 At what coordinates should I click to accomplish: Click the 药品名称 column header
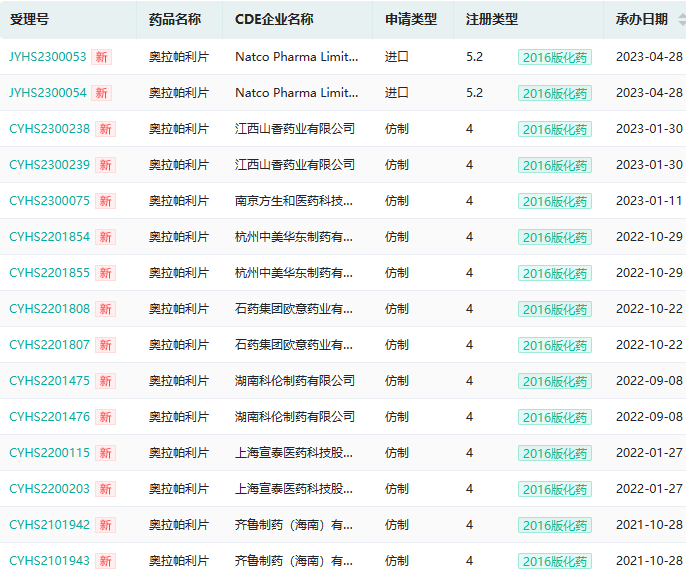(x=175, y=19)
